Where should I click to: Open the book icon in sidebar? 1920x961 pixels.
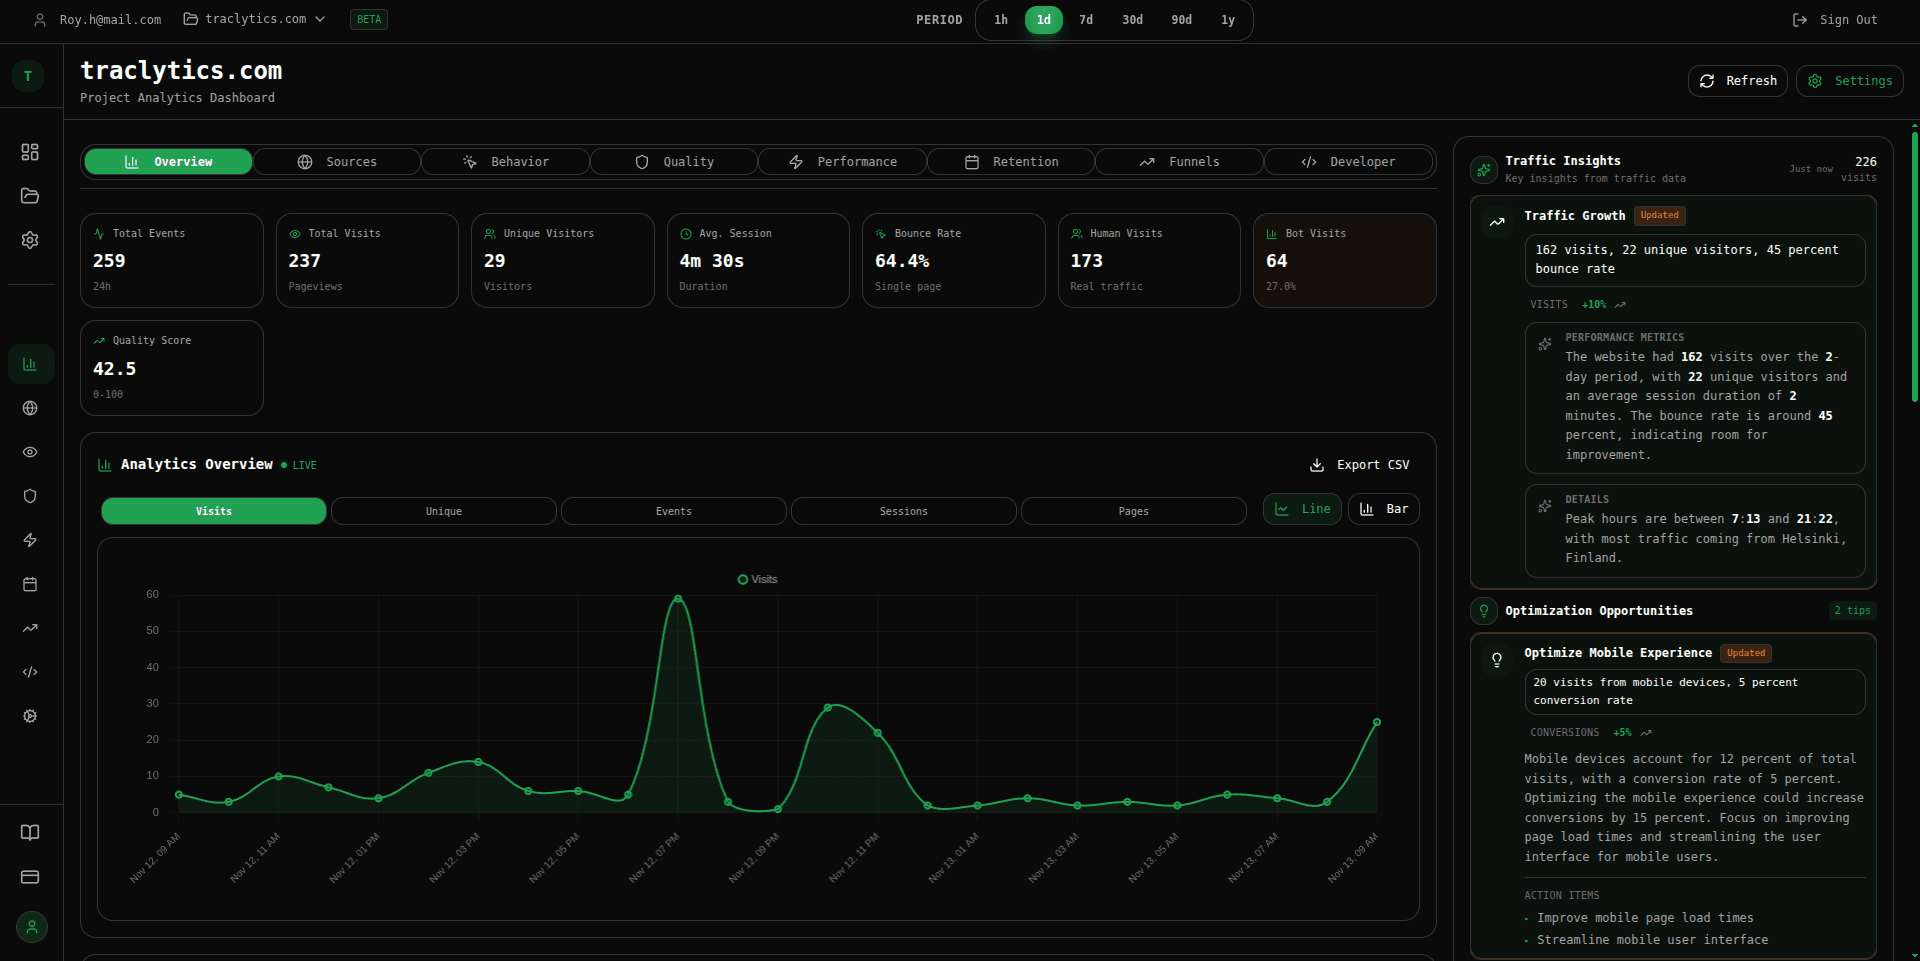[x=30, y=833]
